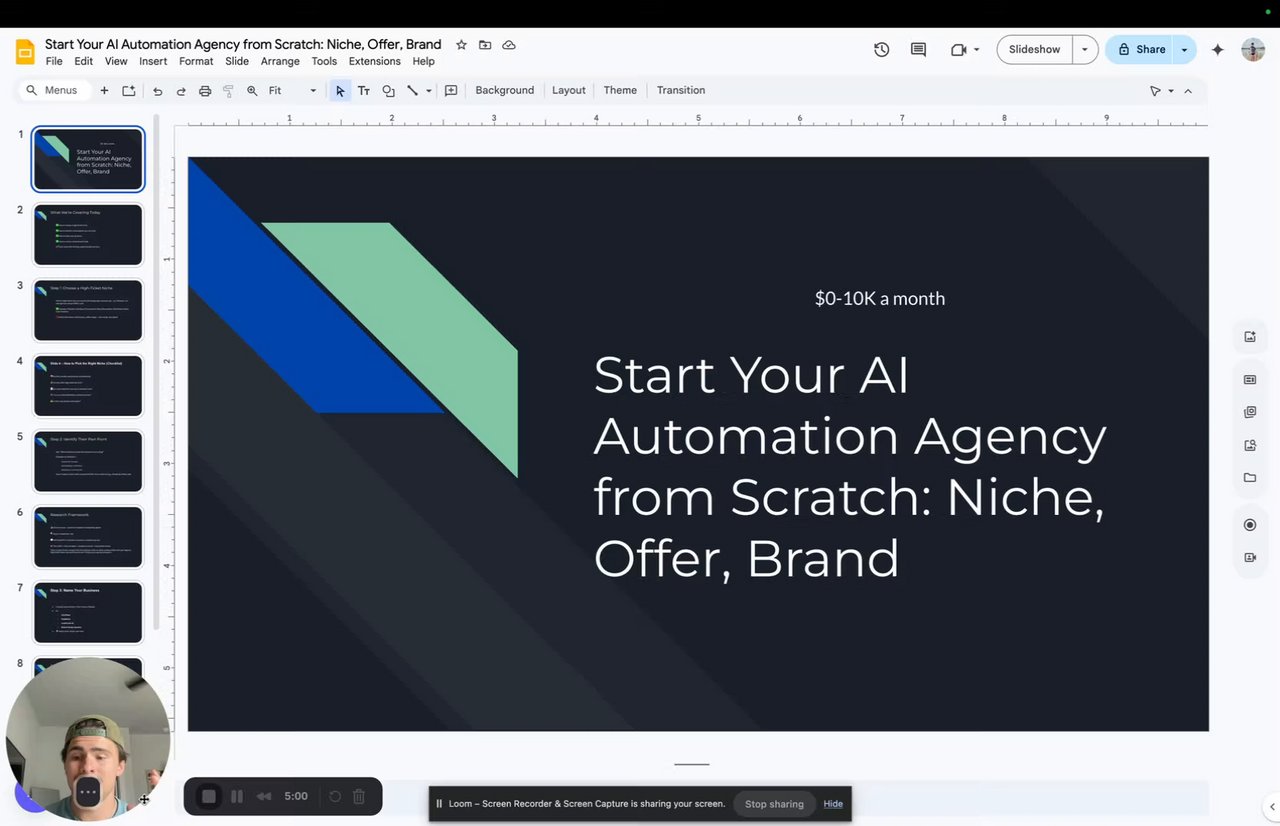Click Stop sharing in the Loom bar
Image resolution: width=1280 pixels, height=826 pixels.
click(x=774, y=804)
